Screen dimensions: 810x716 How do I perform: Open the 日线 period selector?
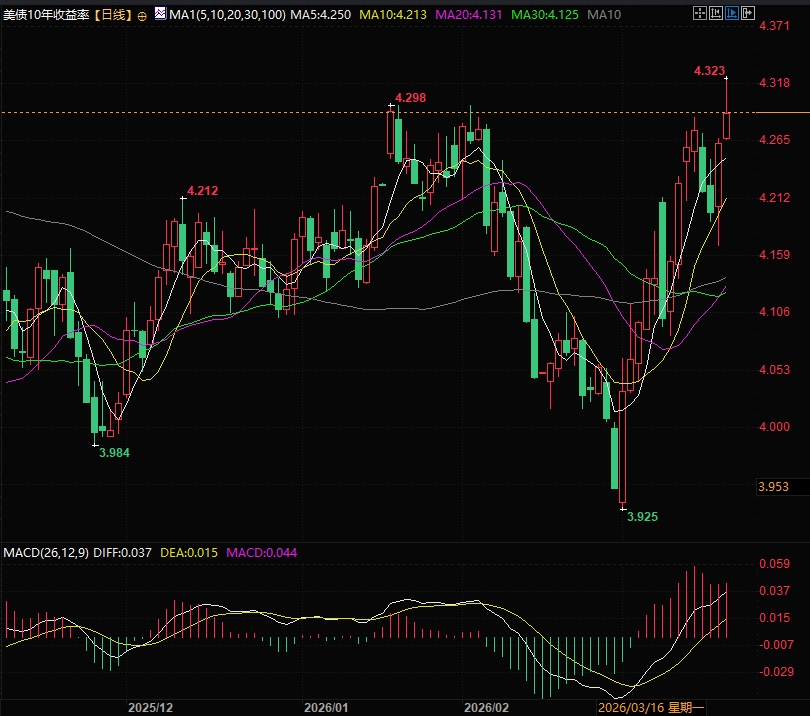click(113, 16)
